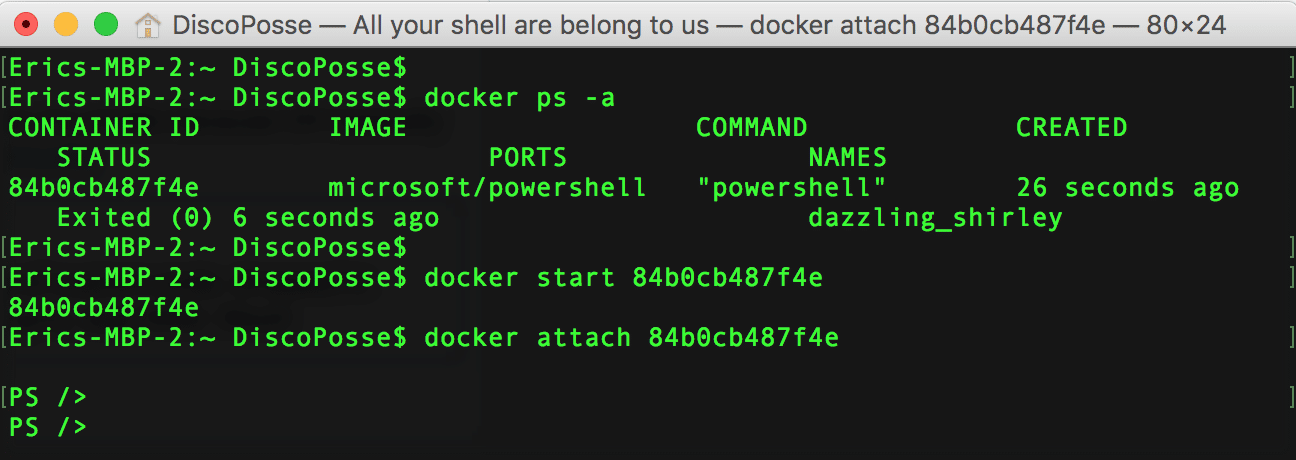
Task: Click the STATUS column header
Action: (104, 158)
